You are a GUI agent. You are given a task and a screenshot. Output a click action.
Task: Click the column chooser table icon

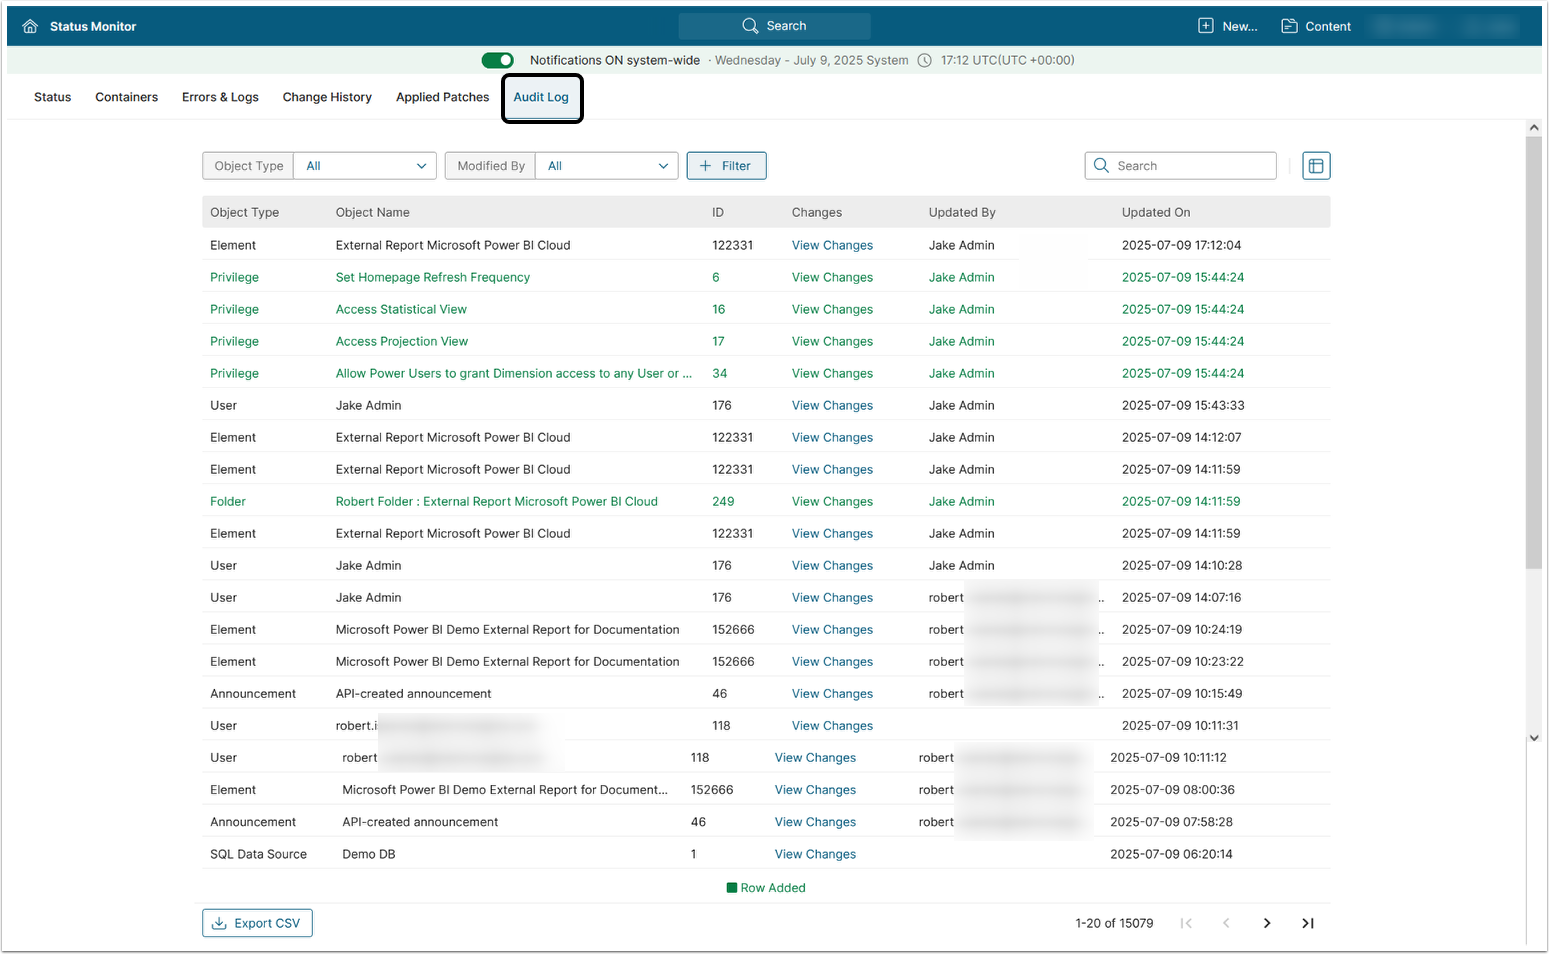tap(1316, 166)
